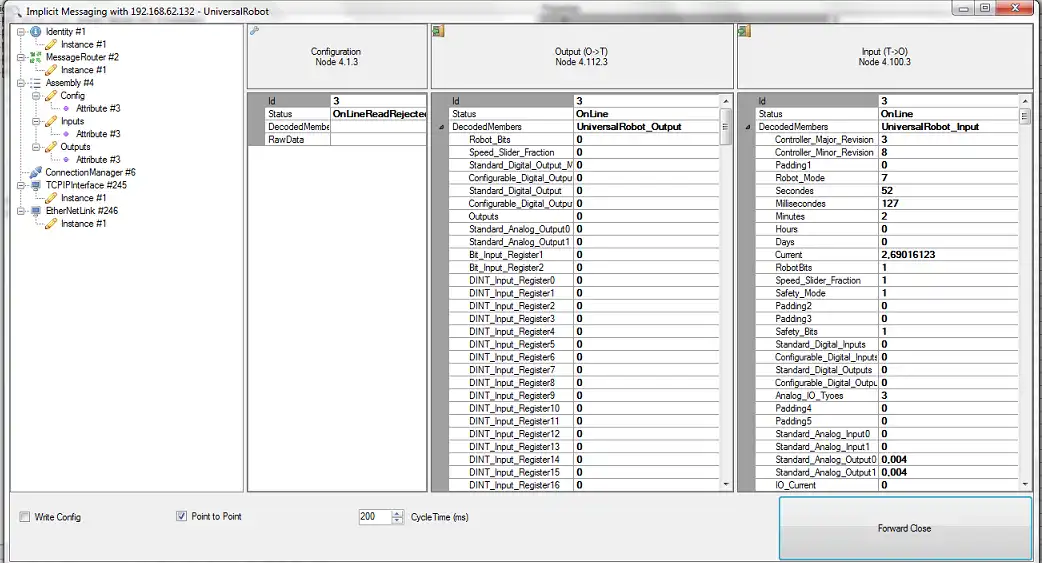The width and height of the screenshot is (1042, 563).
Task: Click the Input panel header icon
Action: click(744, 31)
